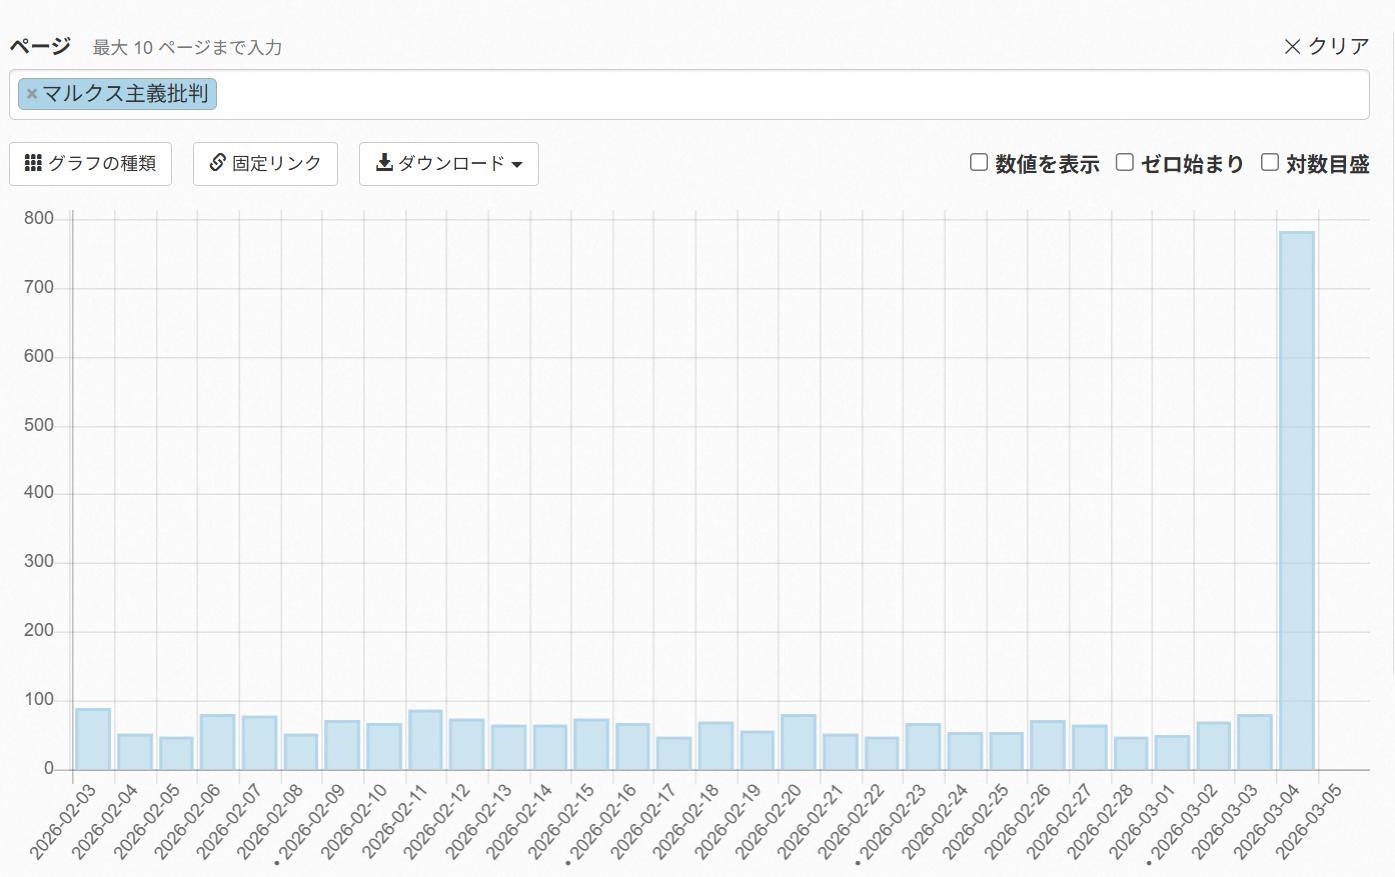Turn on the 対数目盛 checkbox
1395x877 pixels.
click(1270, 162)
